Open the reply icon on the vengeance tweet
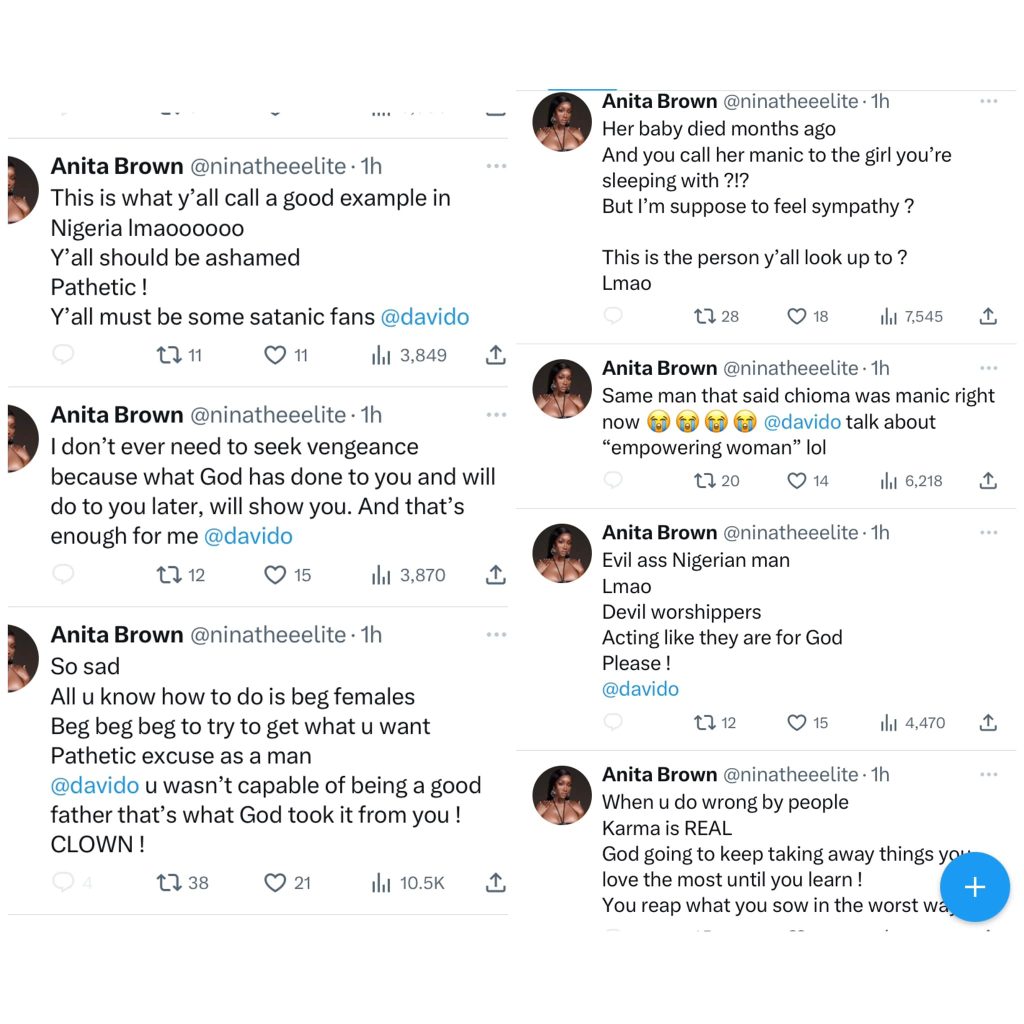The height and width of the screenshot is (1024, 1024). pos(63,575)
